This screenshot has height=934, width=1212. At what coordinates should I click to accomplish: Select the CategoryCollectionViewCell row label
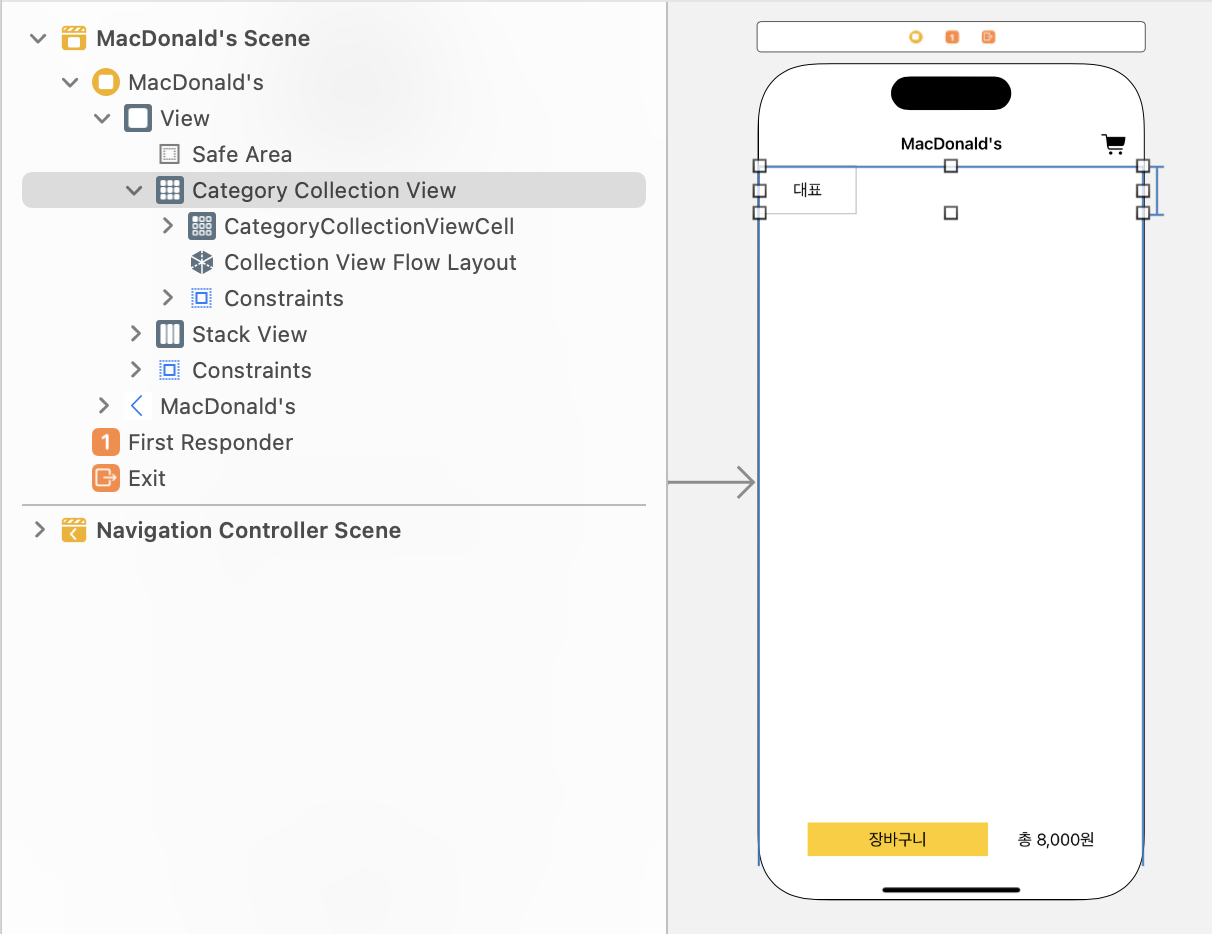point(369,226)
